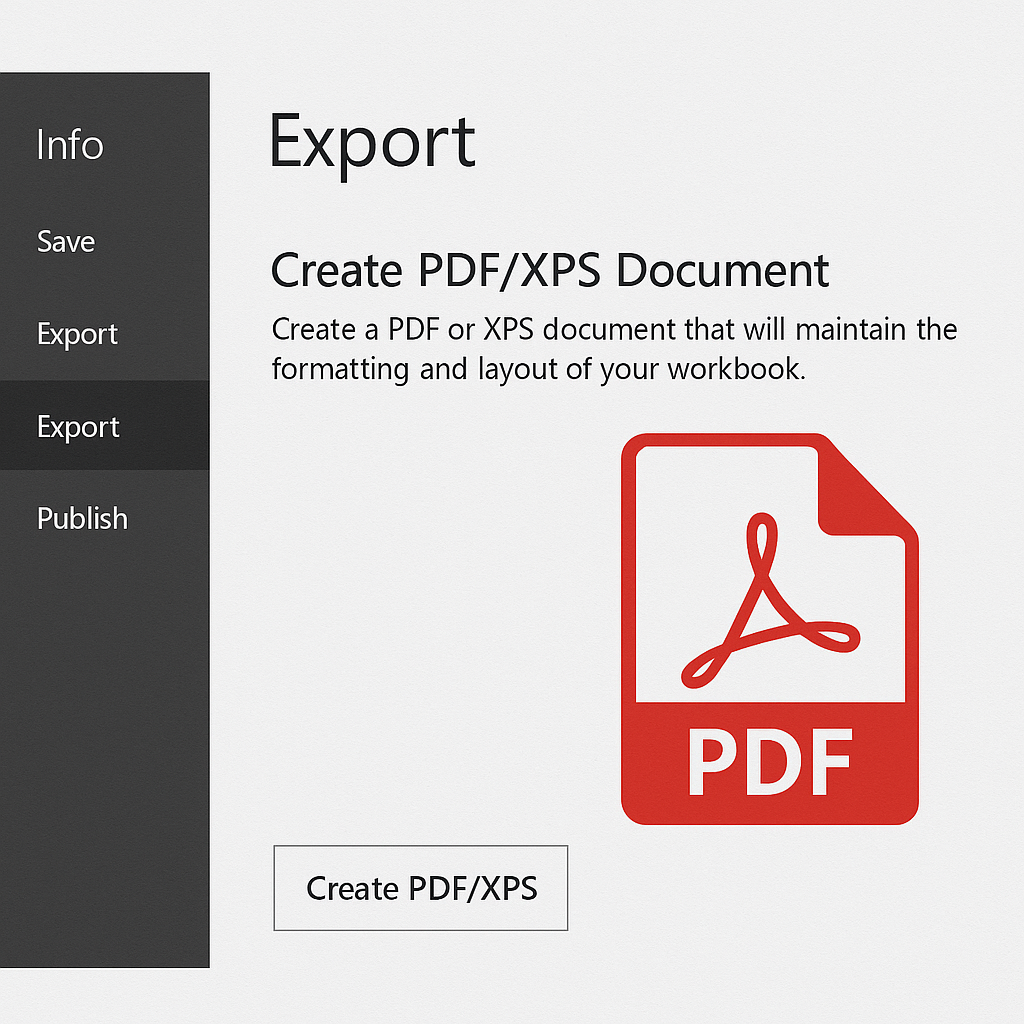Open the Publish sidebar entry
Image resolution: width=1024 pixels, height=1024 pixels.
click(82, 518)
